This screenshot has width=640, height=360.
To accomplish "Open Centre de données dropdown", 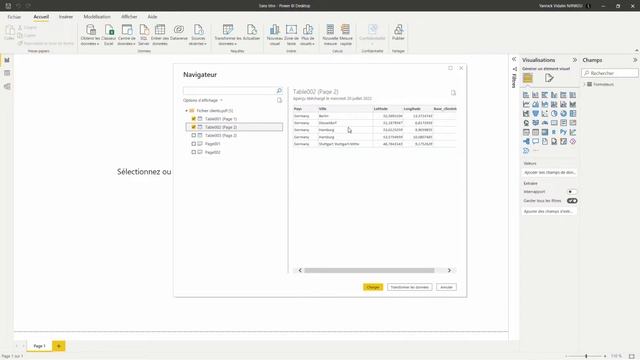I will coord(127,41).
